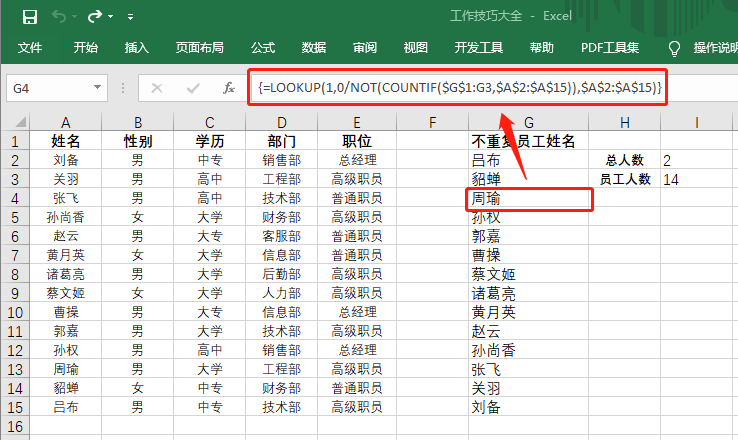The image size is (738, 440).
Task: Select column B header
Action: tap(137, 122)
